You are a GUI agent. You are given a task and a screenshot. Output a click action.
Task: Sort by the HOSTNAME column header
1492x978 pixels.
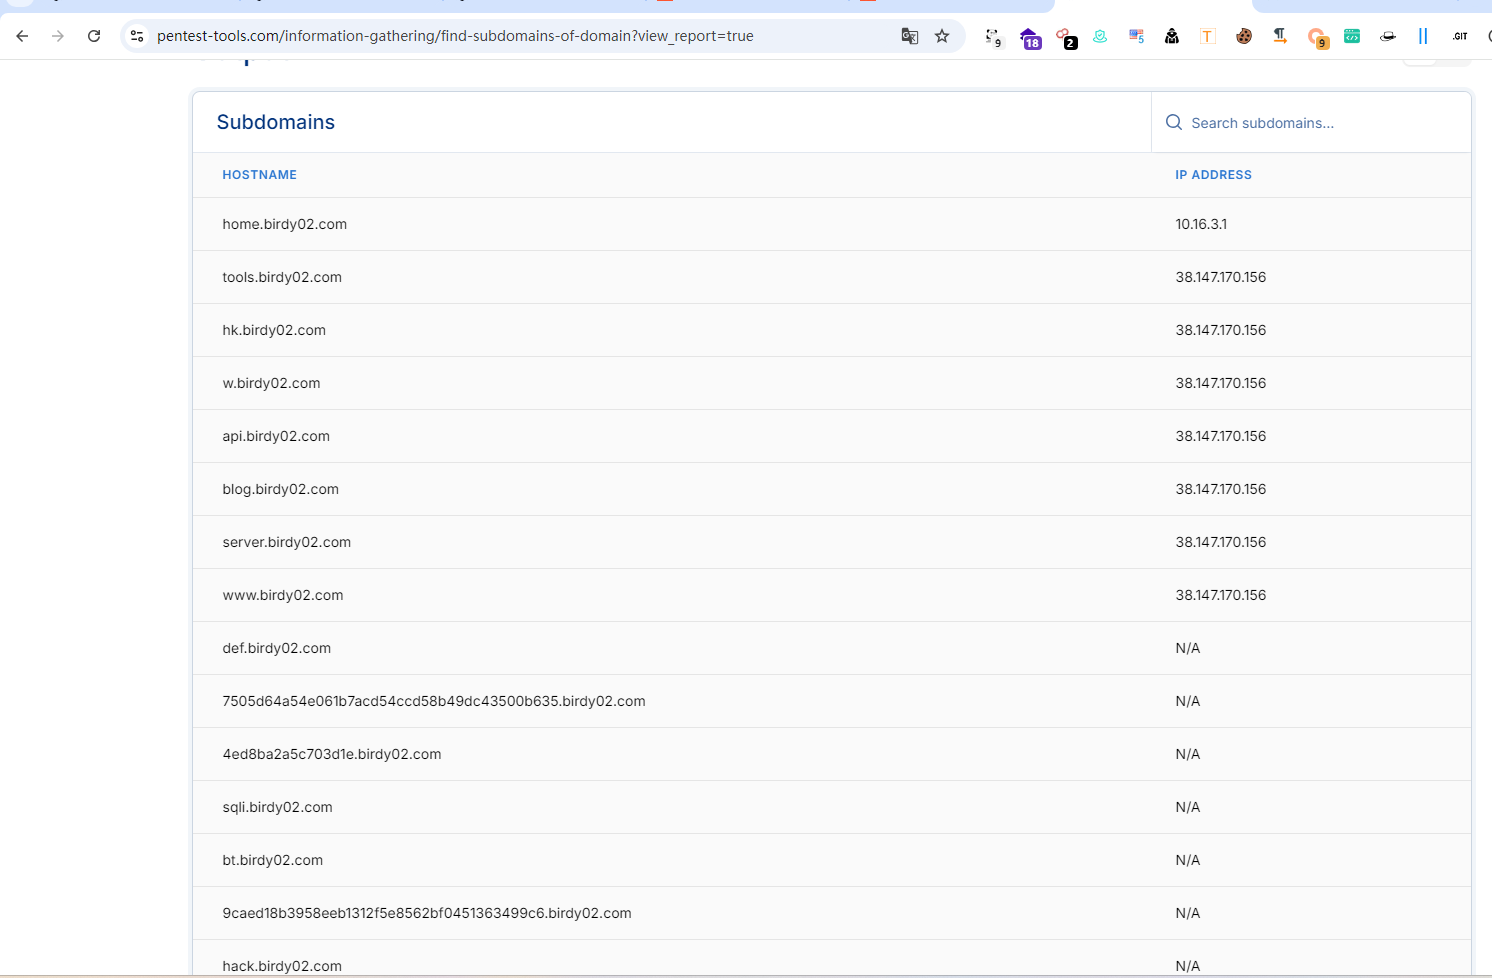(x=259, y=175)
